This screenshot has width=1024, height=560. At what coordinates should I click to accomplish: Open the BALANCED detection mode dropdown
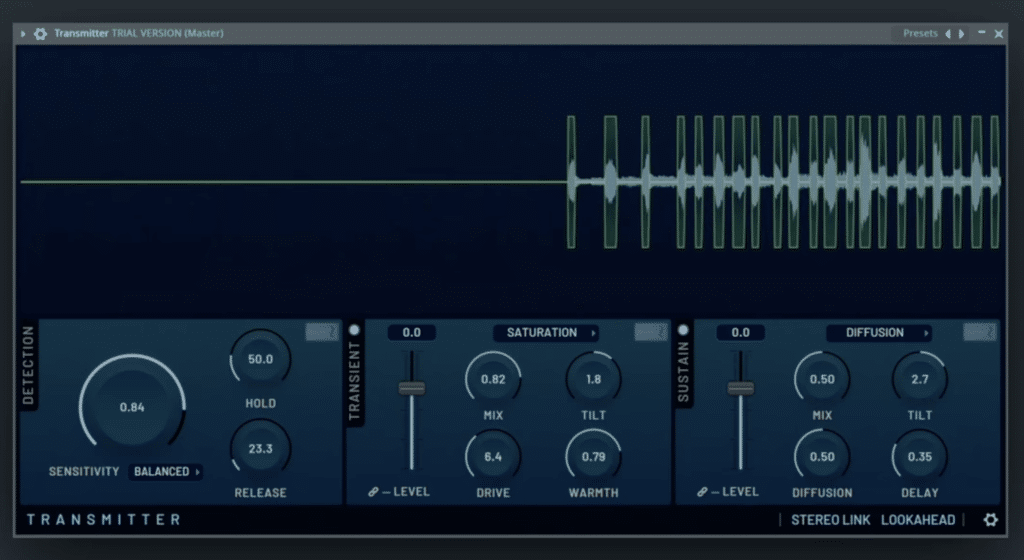pyautogui.click(x=166, y=471)
